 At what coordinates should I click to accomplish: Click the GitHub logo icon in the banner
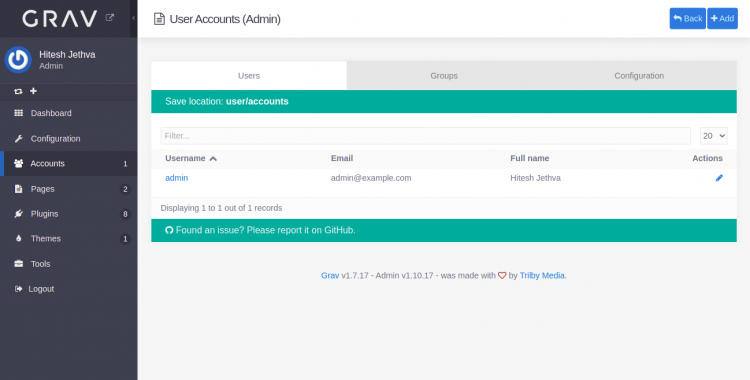pos(169,230)
